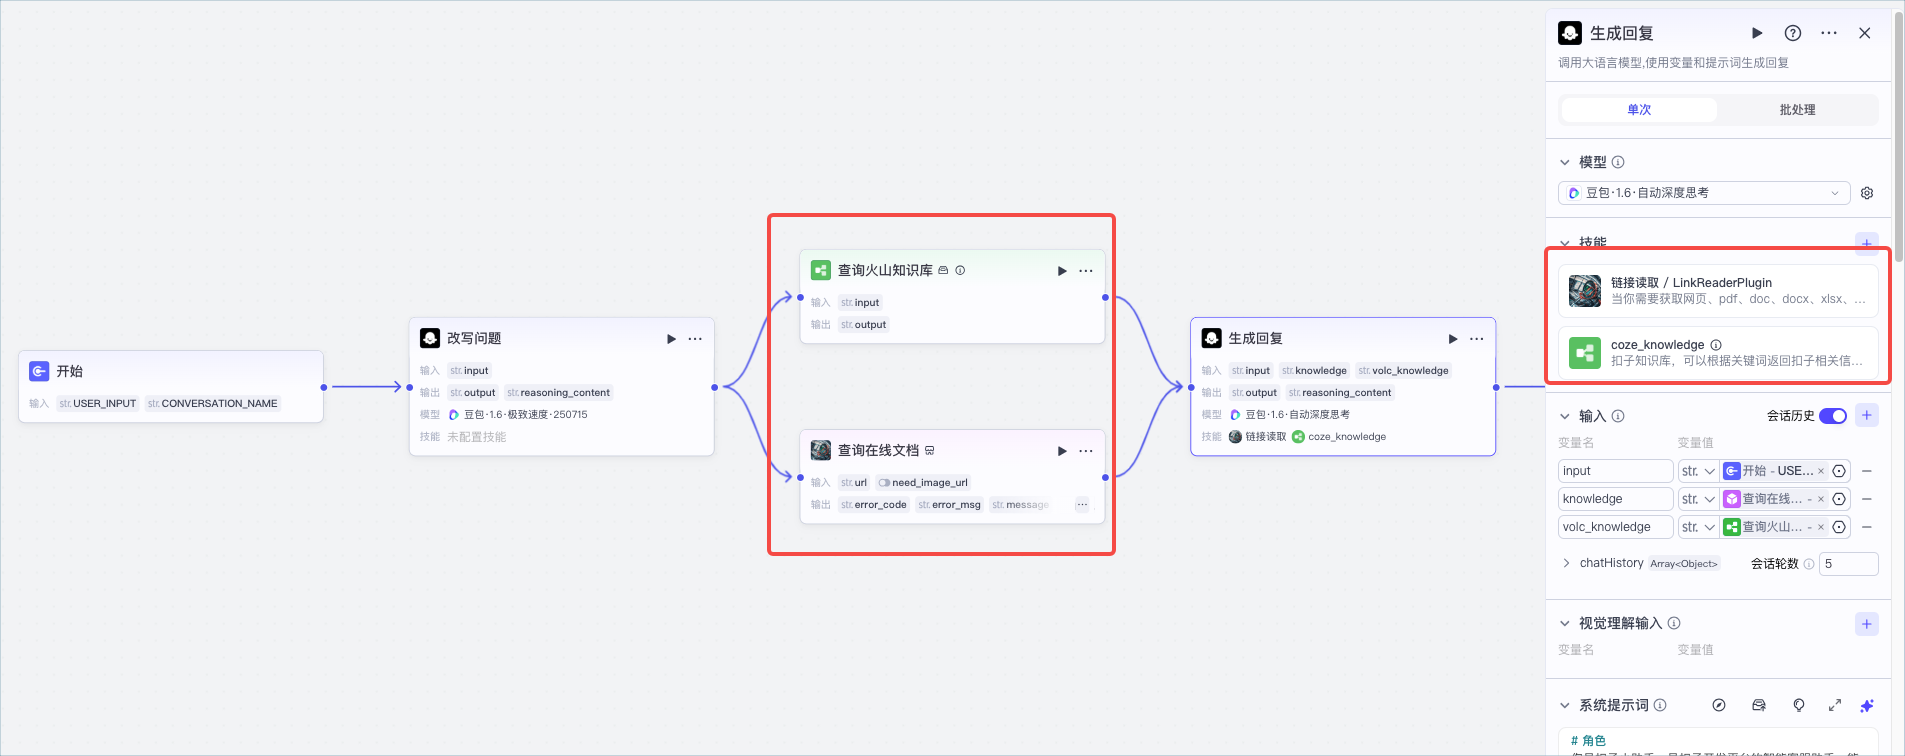The height and width of the screenshot is (756, 1905).
Task: Open 链接读取 / LinkReaderPlugin skill card
Action: (x=1718, y=291)
